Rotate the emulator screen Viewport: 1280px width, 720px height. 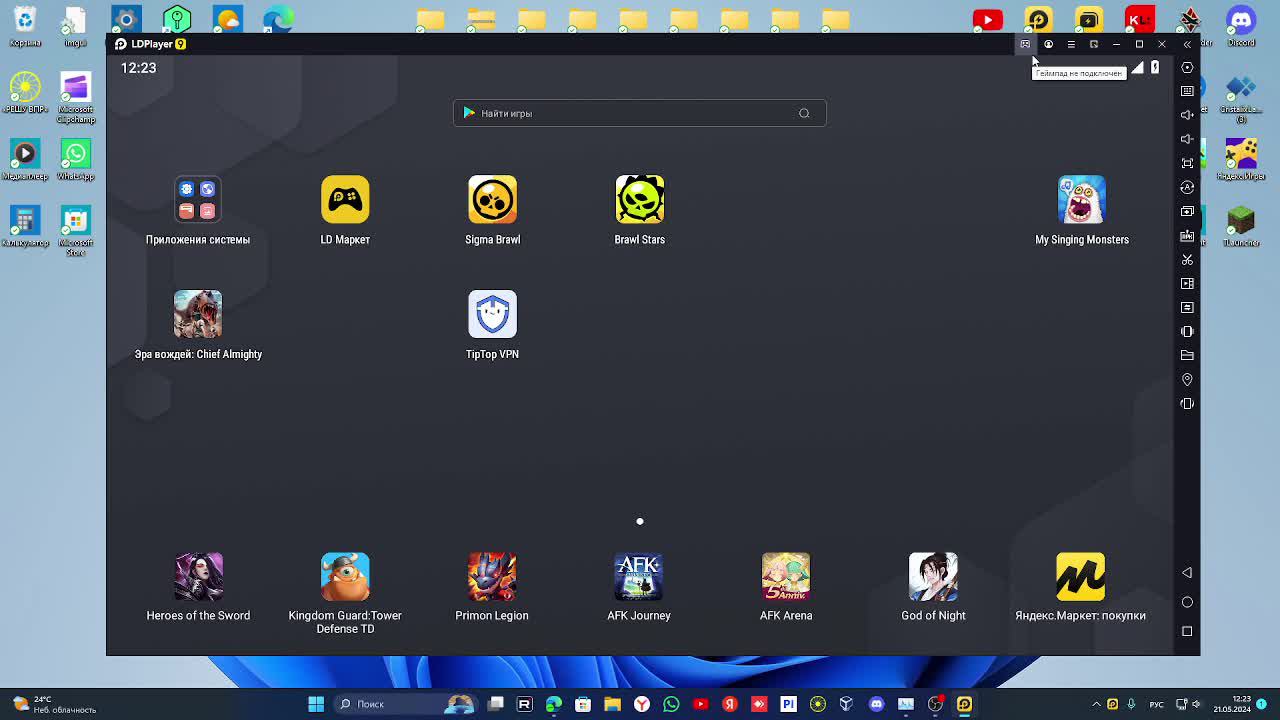pyautogui.click(x=1187, y=403)
